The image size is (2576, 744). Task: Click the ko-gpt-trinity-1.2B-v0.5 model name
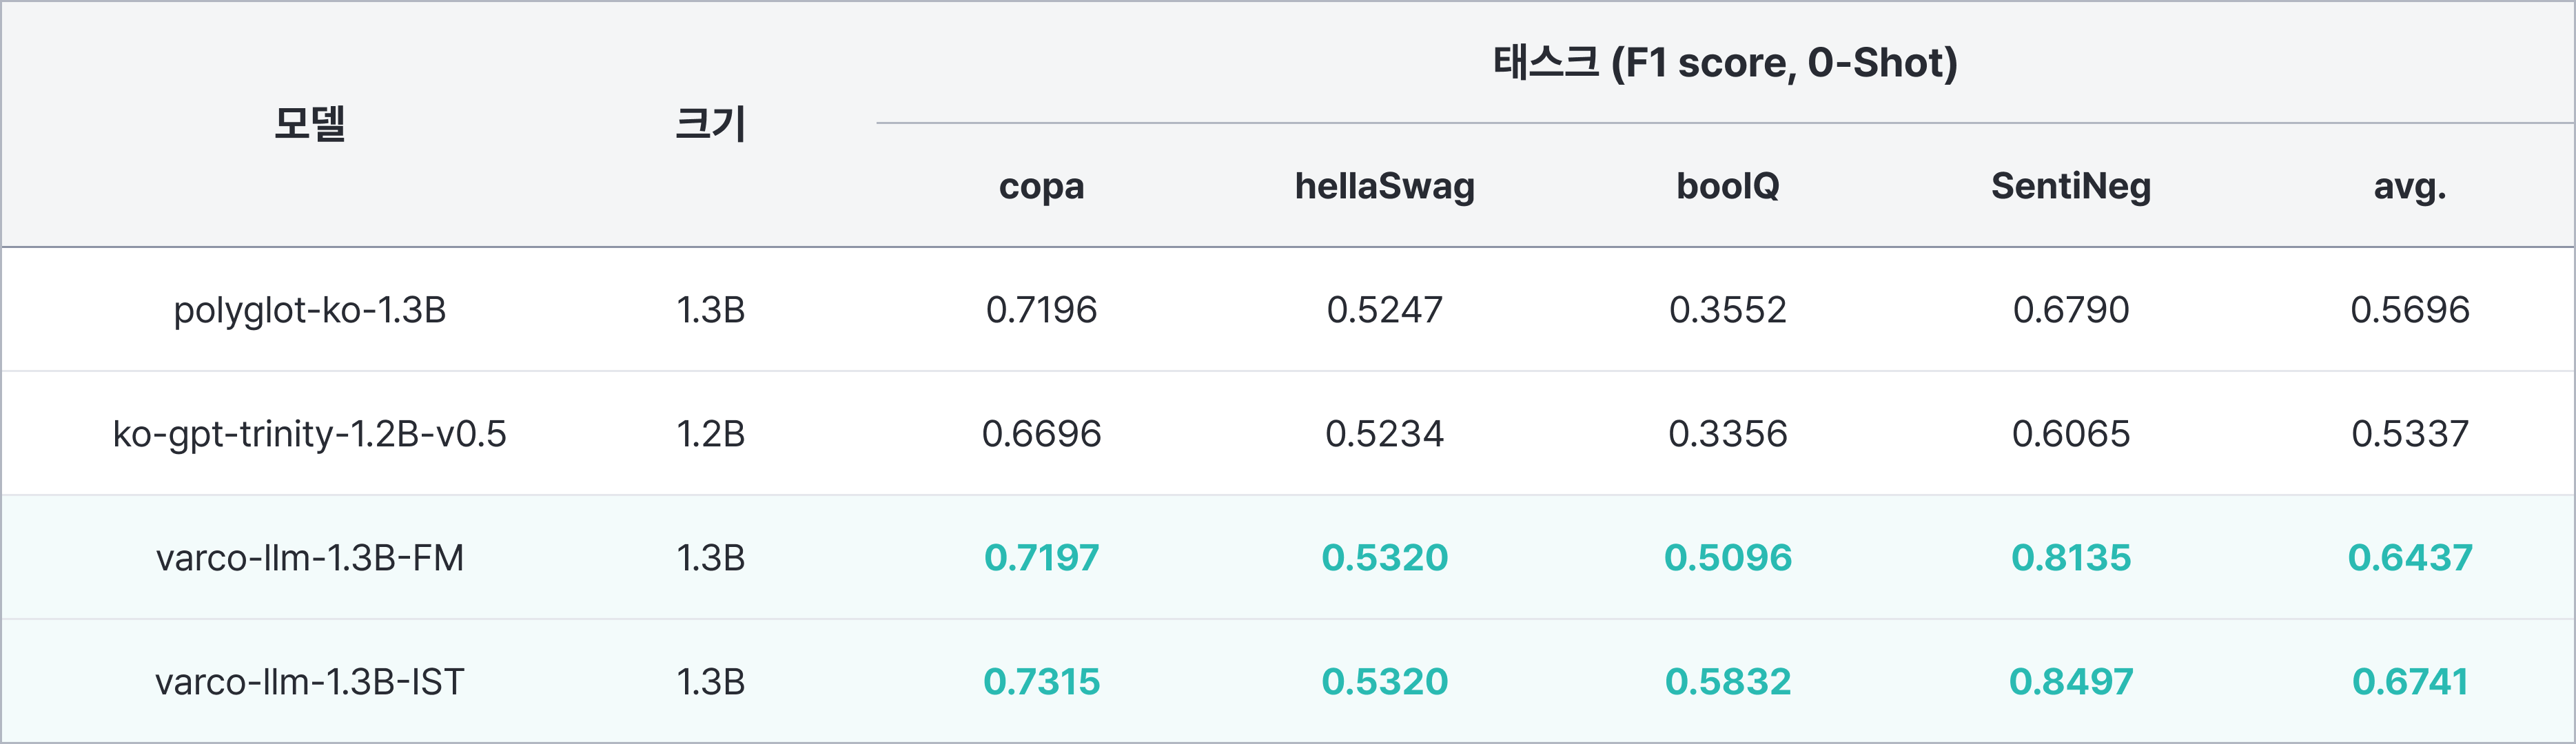pyautogui.click(x=310, y=434)
